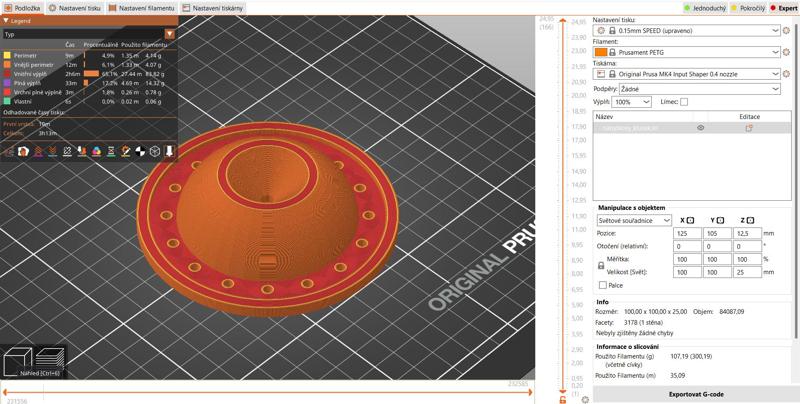
Task: Toggle seams display icon
Action: click(x=67, y=152)
